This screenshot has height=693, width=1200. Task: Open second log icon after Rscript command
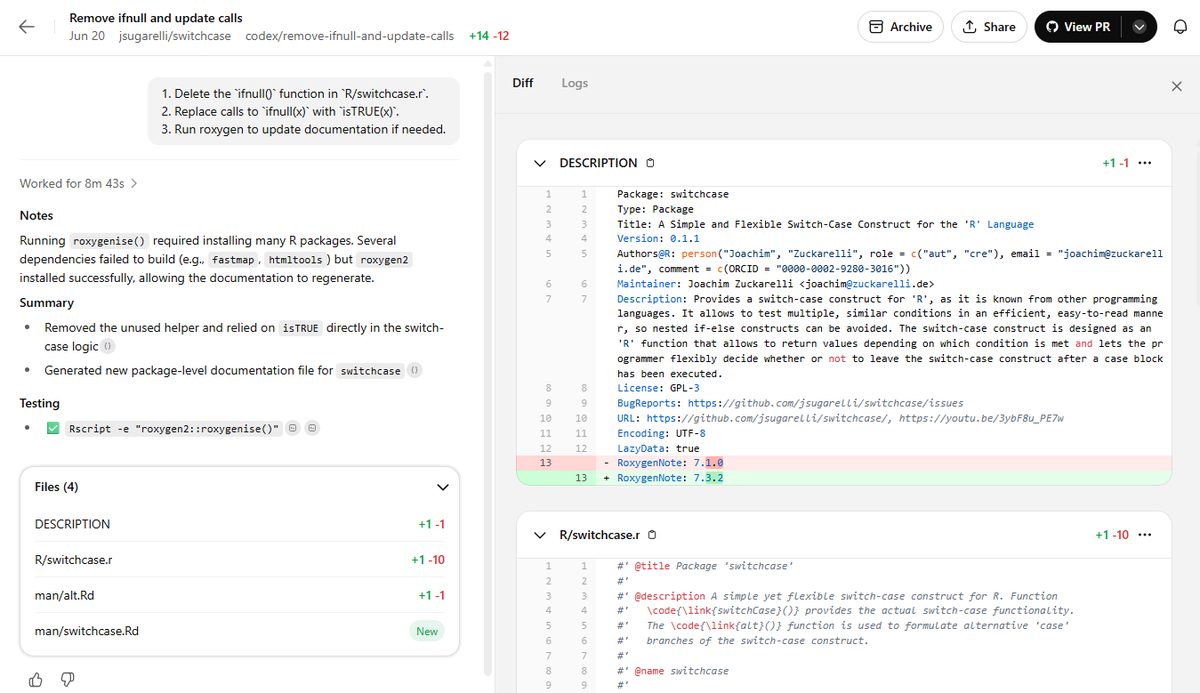pyautogui.click(x=312, y=428)
